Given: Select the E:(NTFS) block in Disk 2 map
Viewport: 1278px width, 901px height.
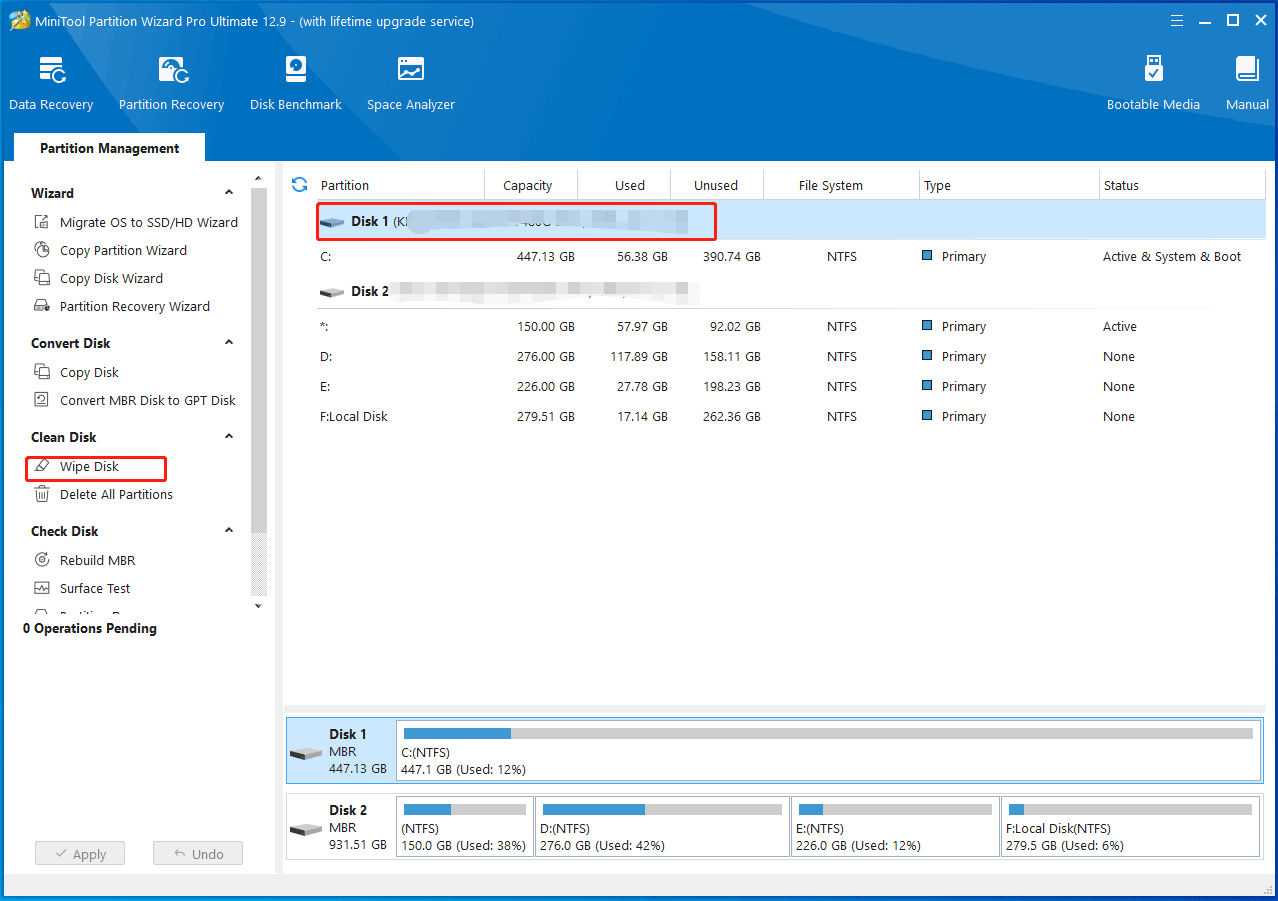Looking at the screenshot, I should point(895,827).
